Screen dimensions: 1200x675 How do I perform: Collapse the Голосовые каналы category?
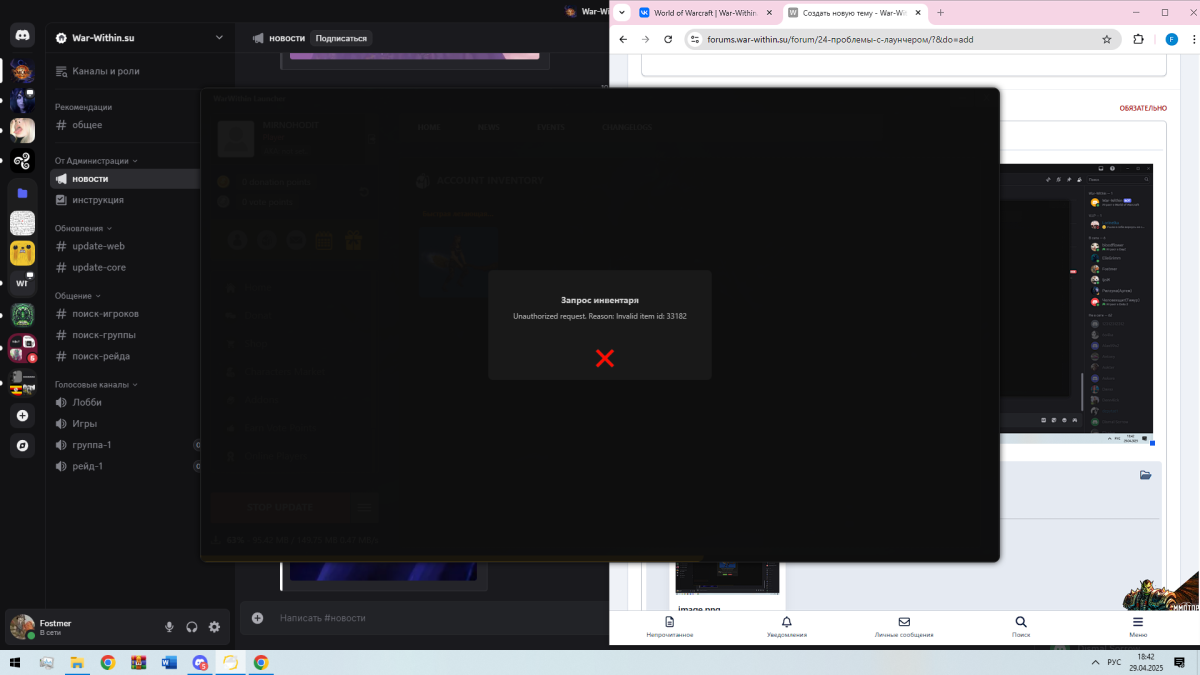pyautogui.click(x=96, y=384)
